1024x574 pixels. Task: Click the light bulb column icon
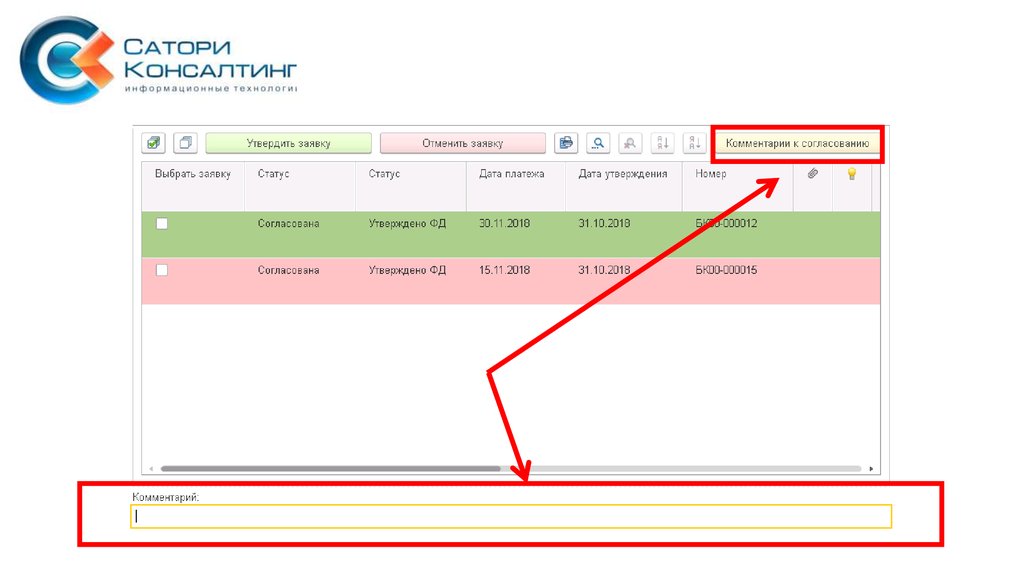tap(852, 174)
